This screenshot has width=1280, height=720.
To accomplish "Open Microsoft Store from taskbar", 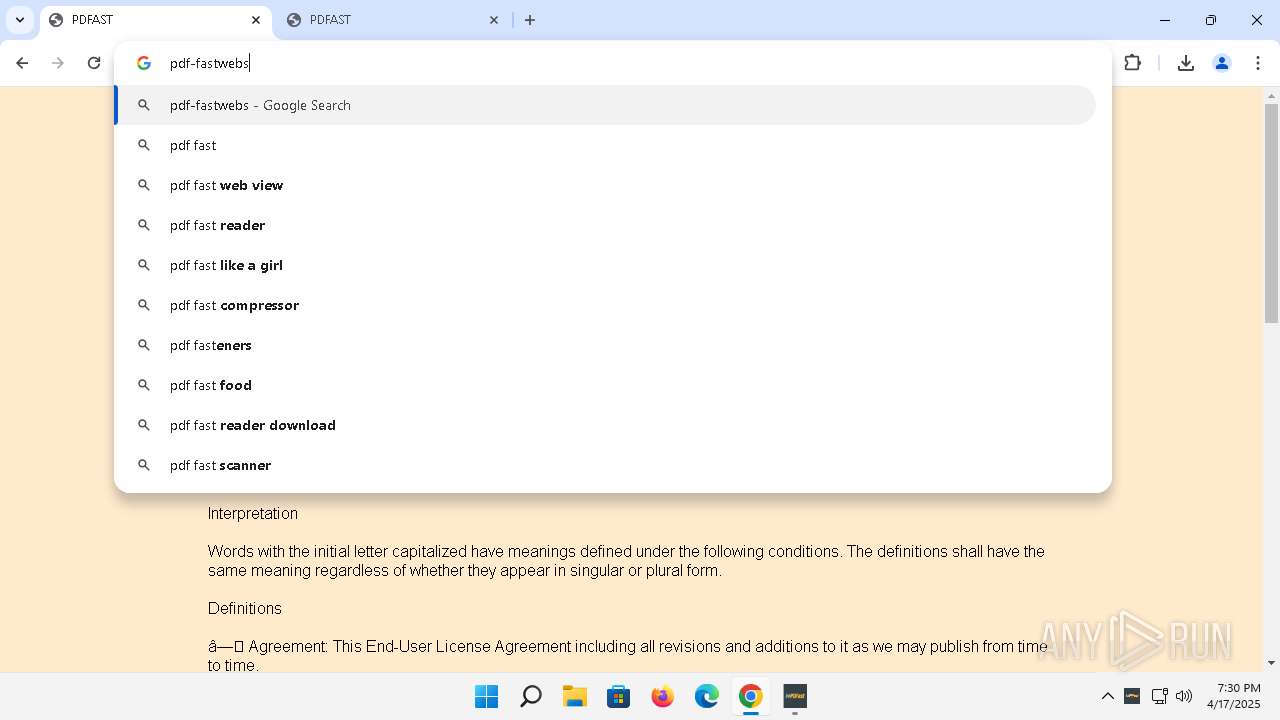I will 619,696.
